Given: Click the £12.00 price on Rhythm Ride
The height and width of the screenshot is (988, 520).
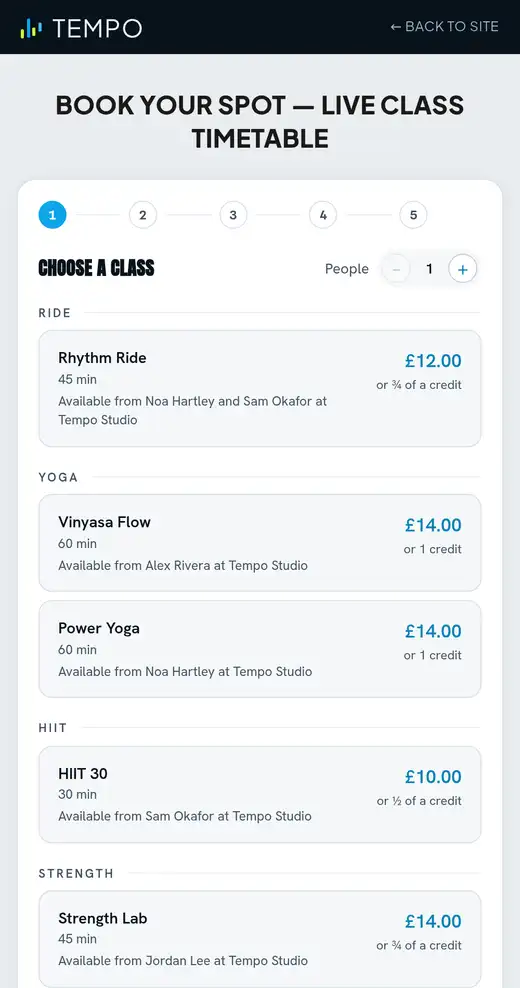Looking at the screenshot, I should 433,361.
